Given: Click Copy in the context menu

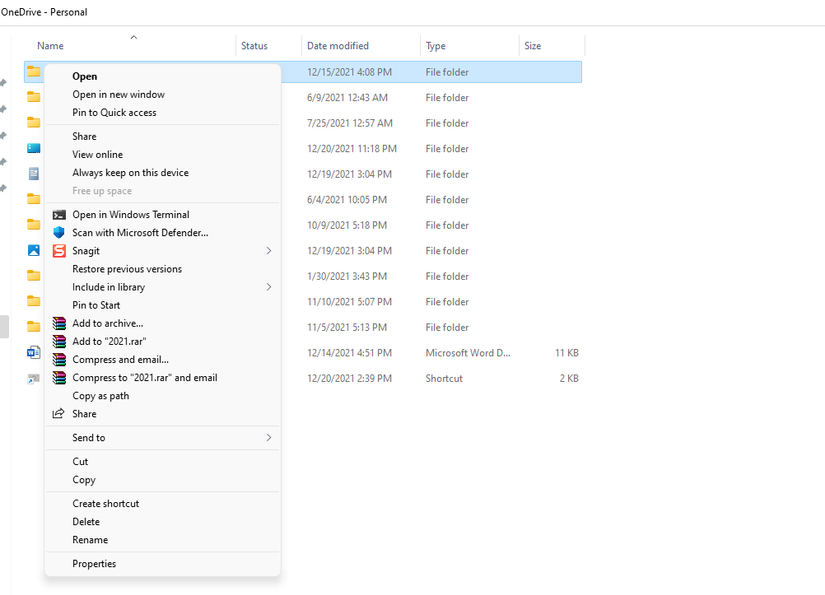Looking at the screenshot, I should click(84, 480).
